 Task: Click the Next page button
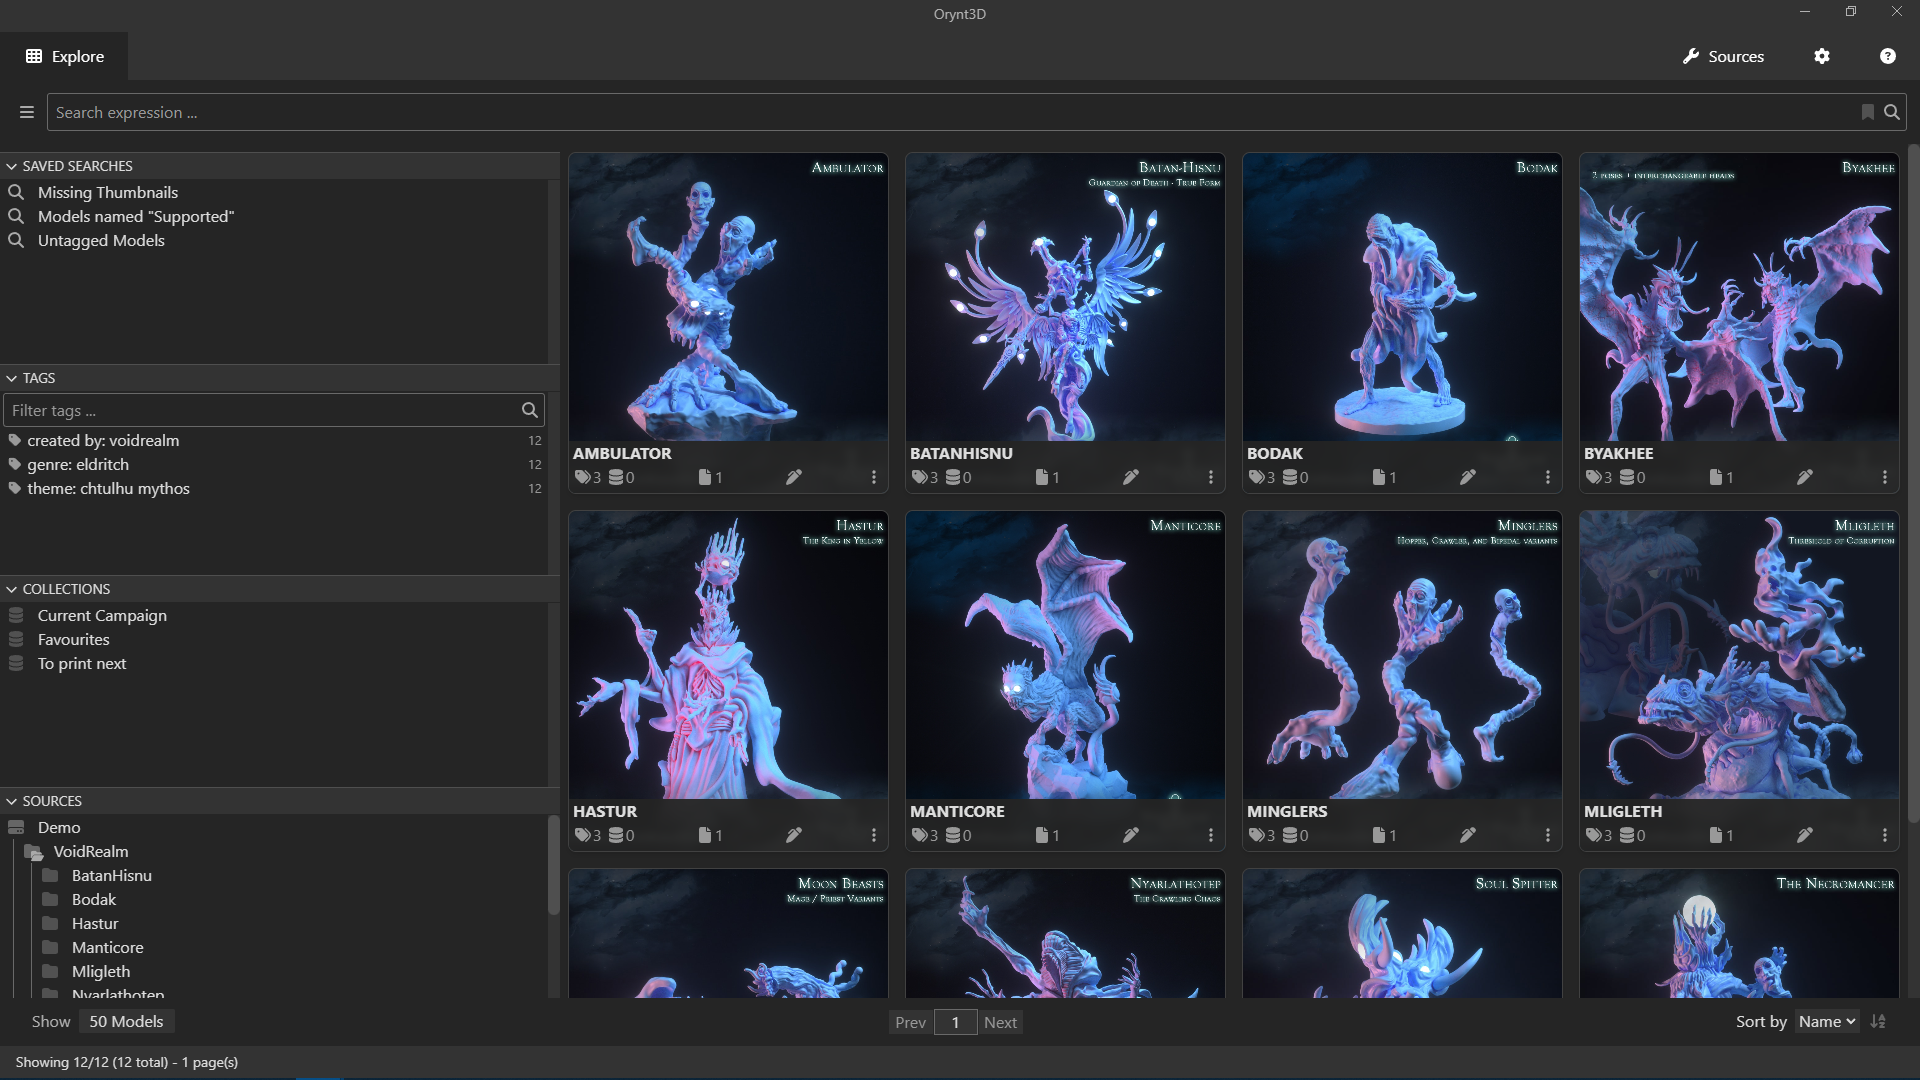click(x=1000, y=1022)
